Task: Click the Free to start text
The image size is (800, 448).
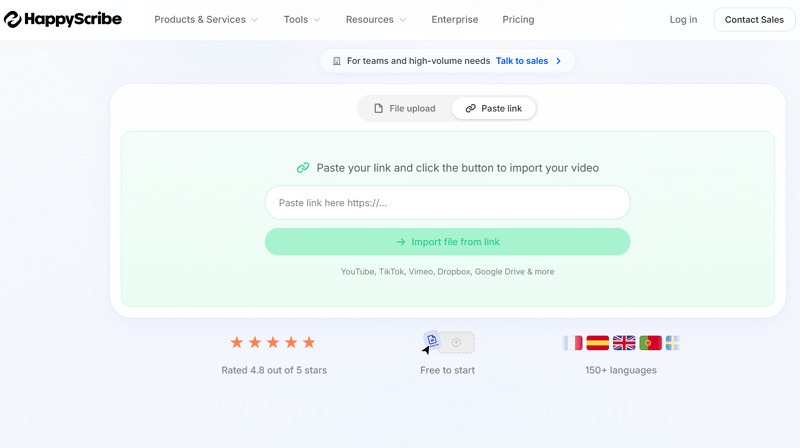Action: point(447,370)
